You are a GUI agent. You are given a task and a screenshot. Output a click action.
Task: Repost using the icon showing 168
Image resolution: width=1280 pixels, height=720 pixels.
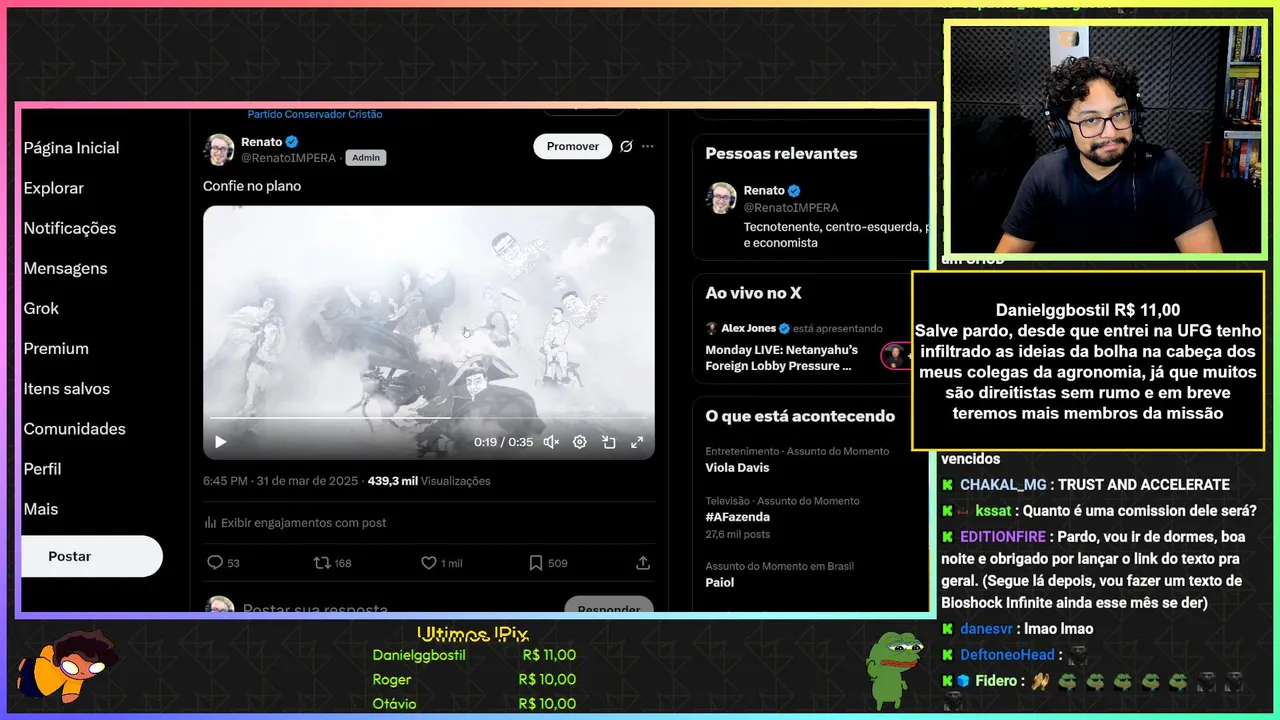pyautogui.click(x=332, y=563)
